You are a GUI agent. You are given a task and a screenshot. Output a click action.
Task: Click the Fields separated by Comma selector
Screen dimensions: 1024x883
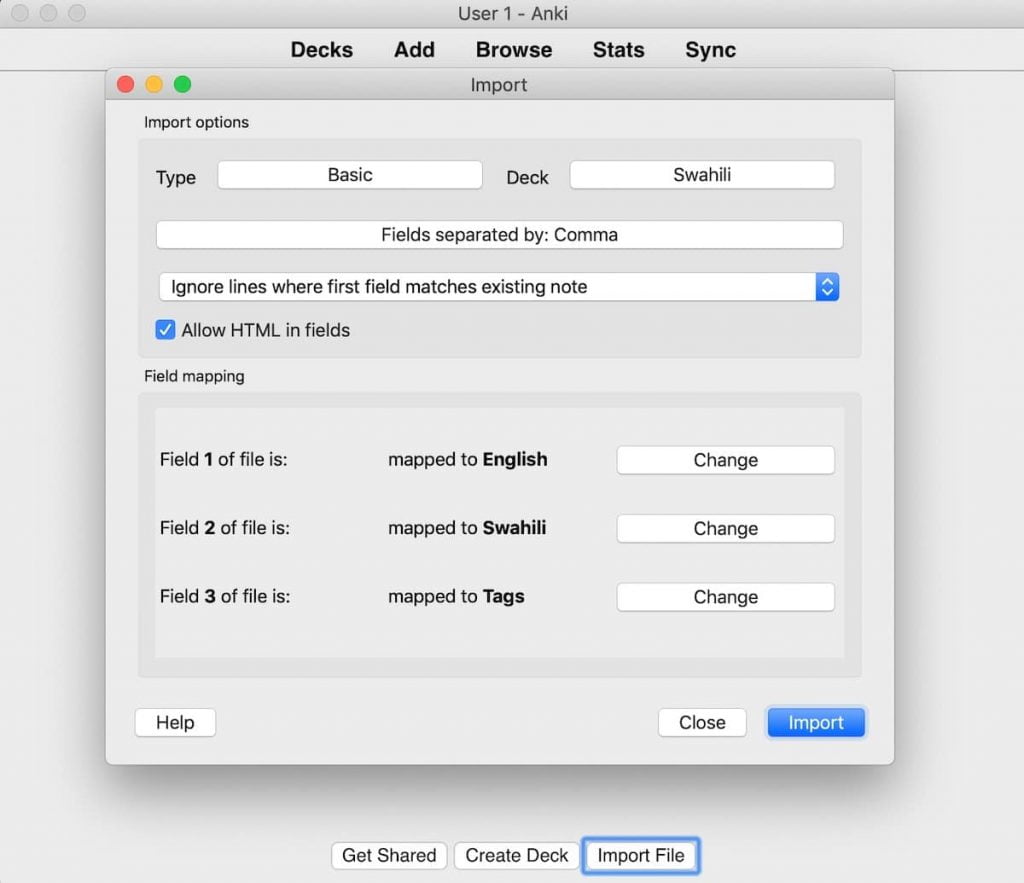click(x=499, y=234)
